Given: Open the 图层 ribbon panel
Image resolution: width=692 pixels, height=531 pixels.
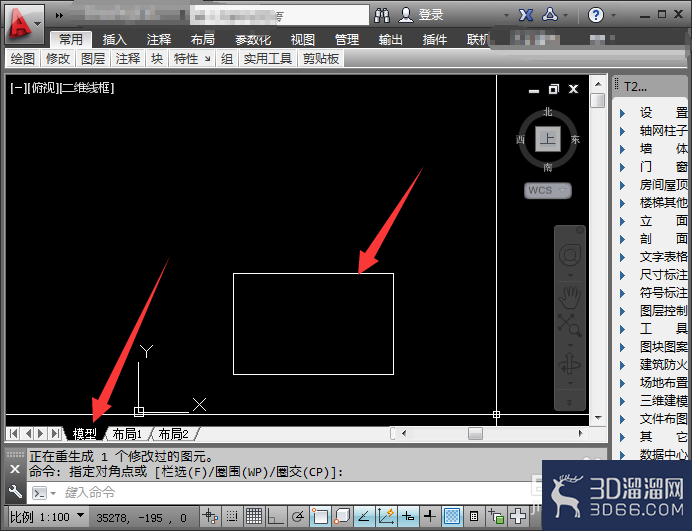Looking at the screenshot, I should (x=93, y=58).
